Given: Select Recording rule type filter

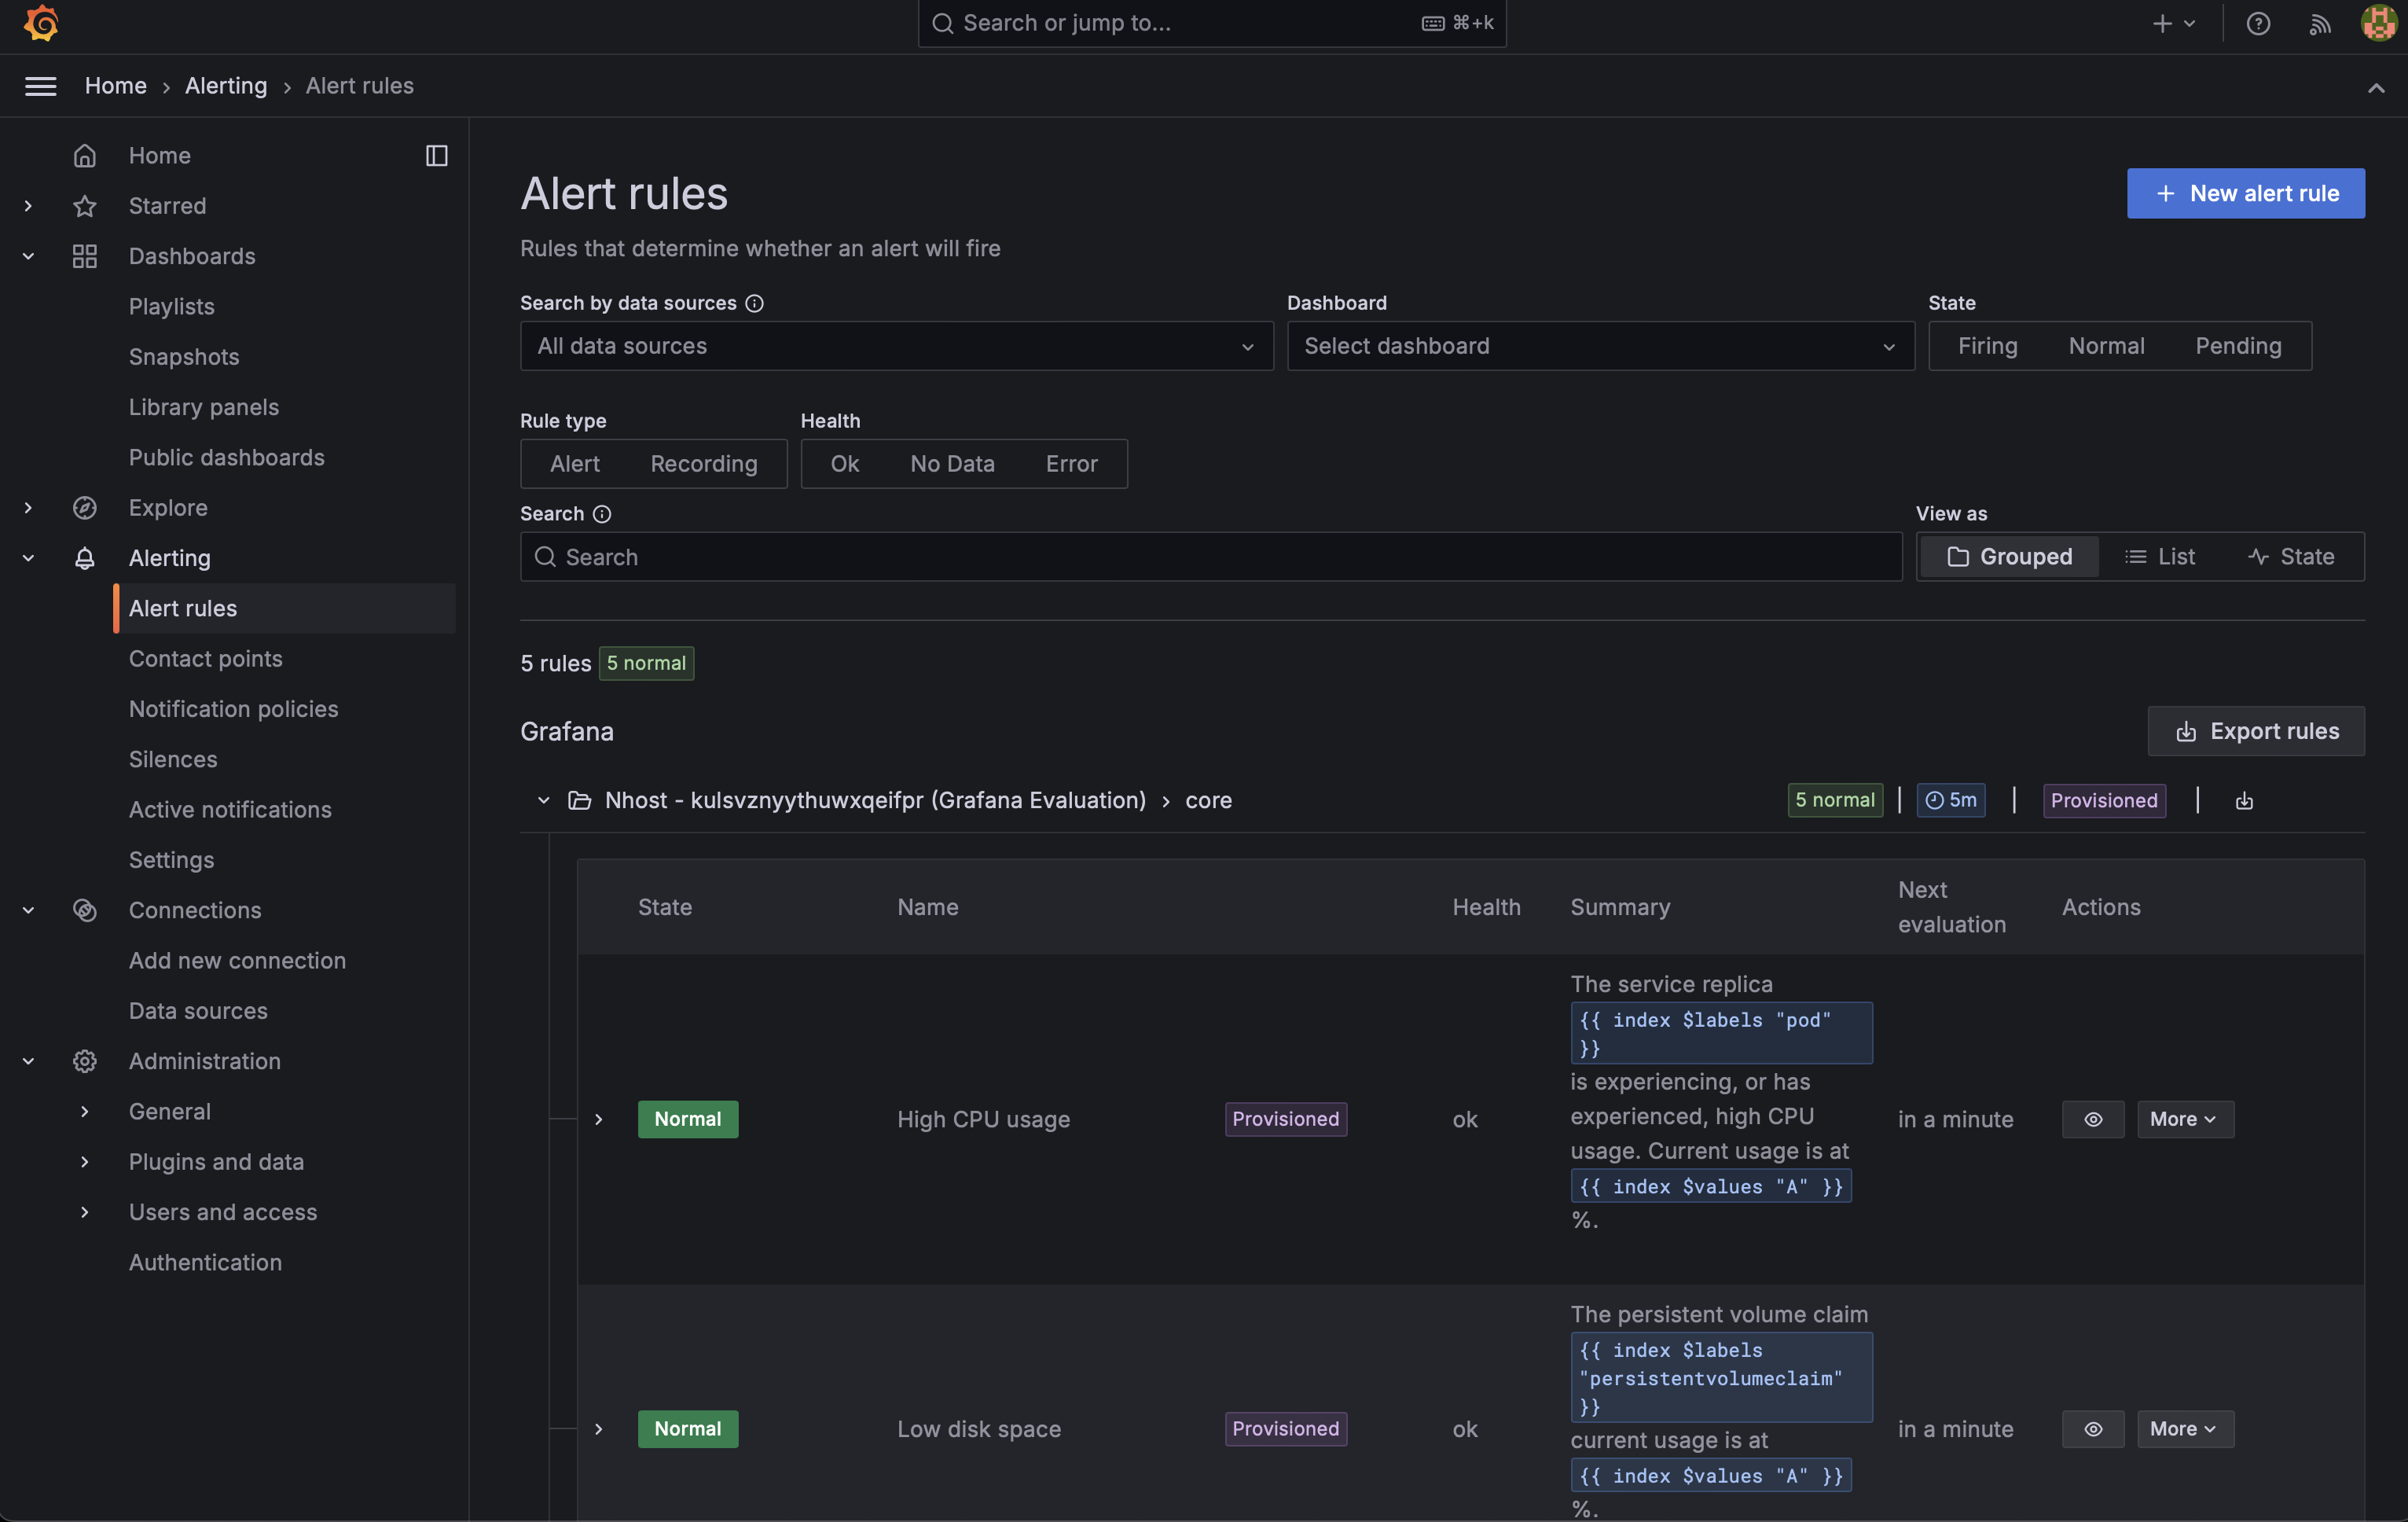Looking at the screenshot, I should point(703,464).
